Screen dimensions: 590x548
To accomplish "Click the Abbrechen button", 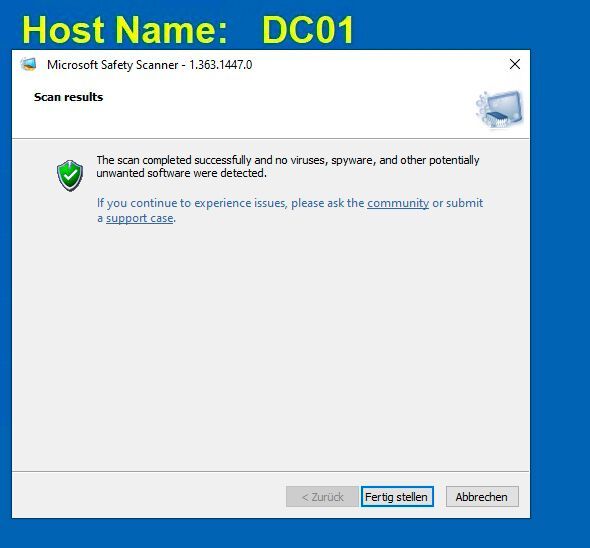I will (x=482, y=496).
